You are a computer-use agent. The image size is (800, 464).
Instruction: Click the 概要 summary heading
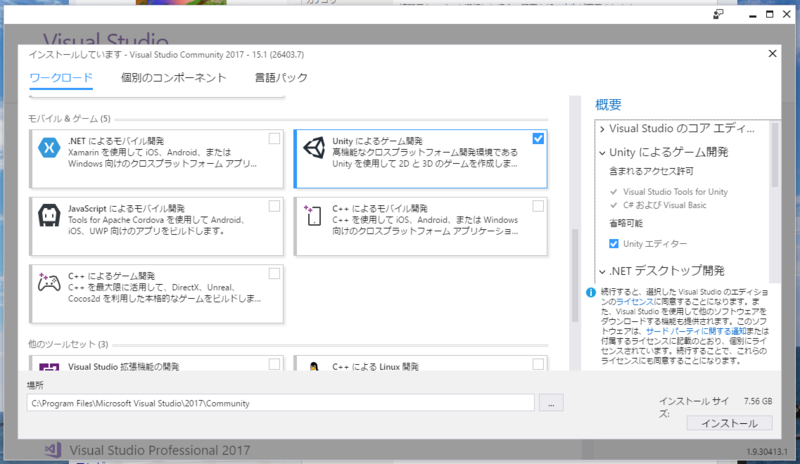point(608,105)
